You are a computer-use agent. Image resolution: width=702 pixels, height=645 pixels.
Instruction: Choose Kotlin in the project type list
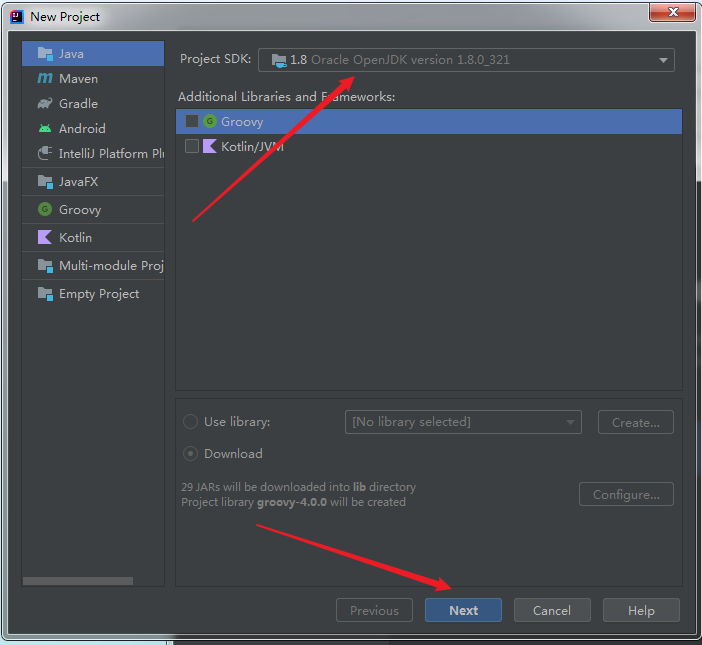tap(93, 237)
